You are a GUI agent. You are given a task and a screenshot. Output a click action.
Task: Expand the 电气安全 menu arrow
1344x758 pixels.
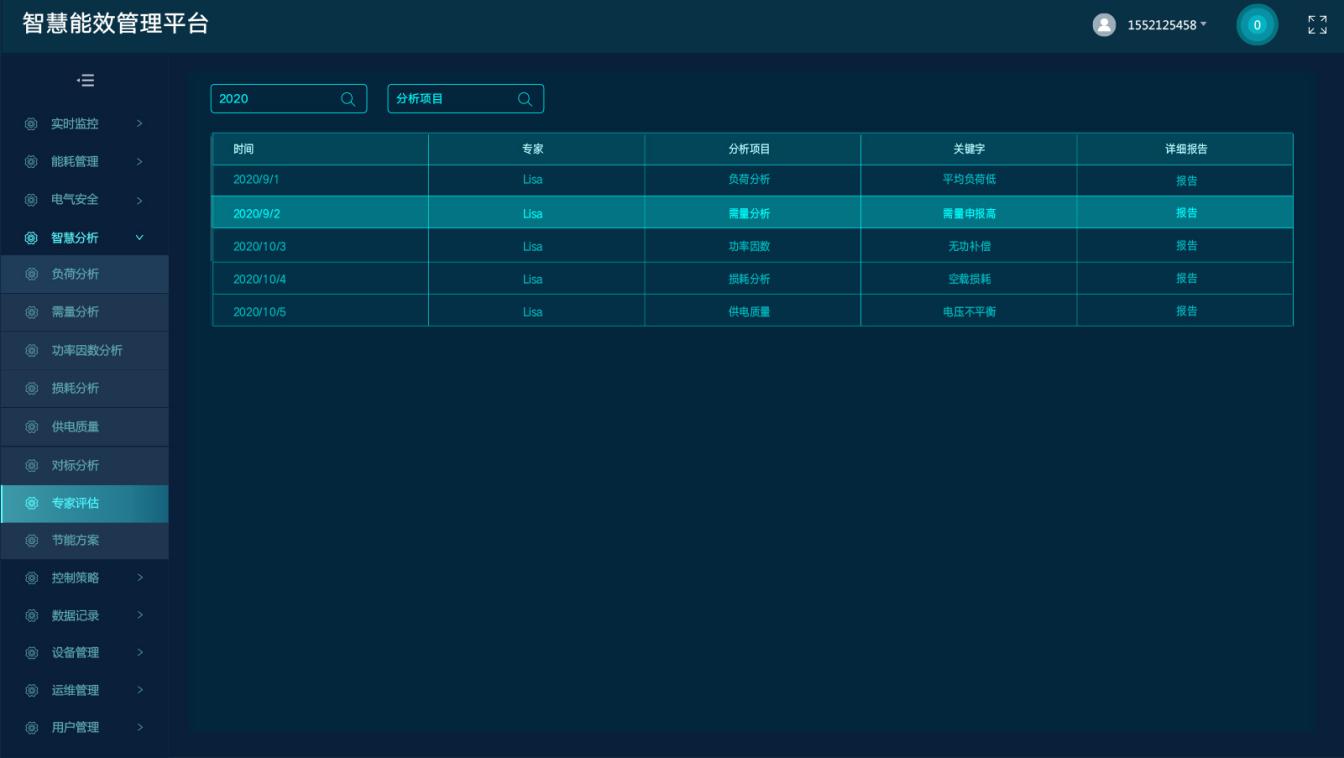pos(139,200)
